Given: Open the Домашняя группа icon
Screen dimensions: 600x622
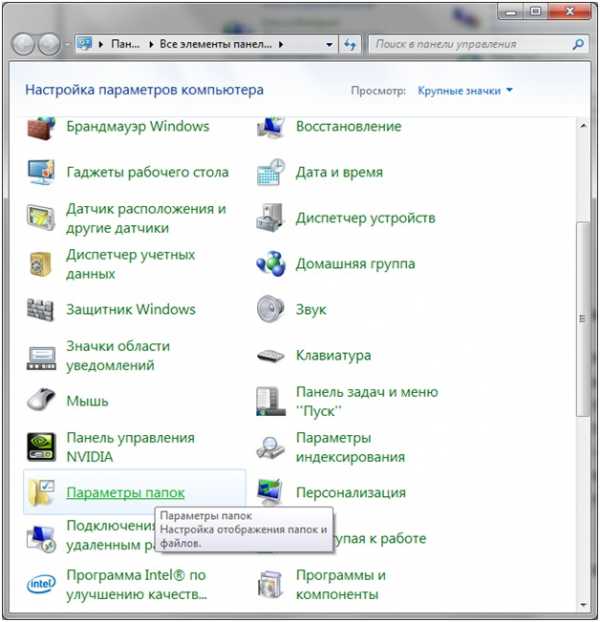Looking at the screenshot, I should point(271,264).
